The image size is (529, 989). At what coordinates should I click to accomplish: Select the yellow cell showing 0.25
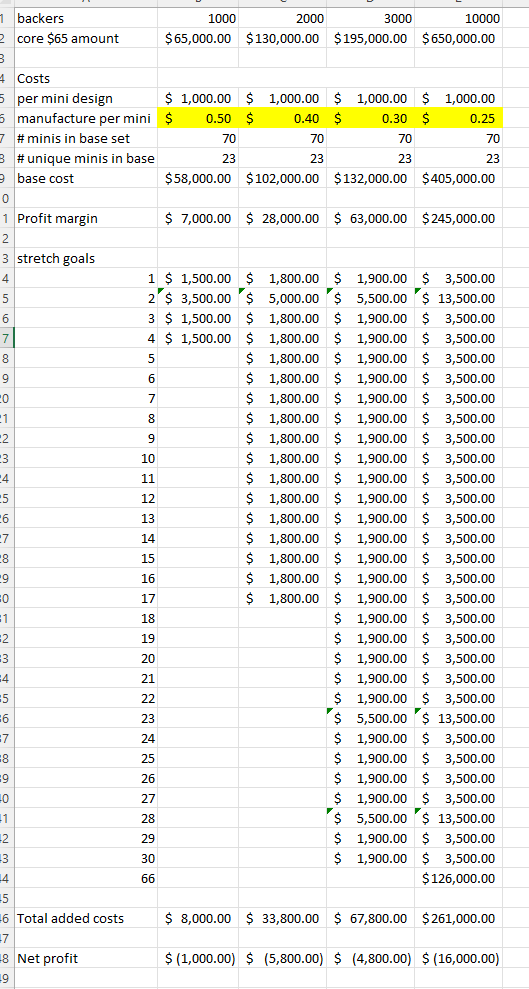(458, 118)
